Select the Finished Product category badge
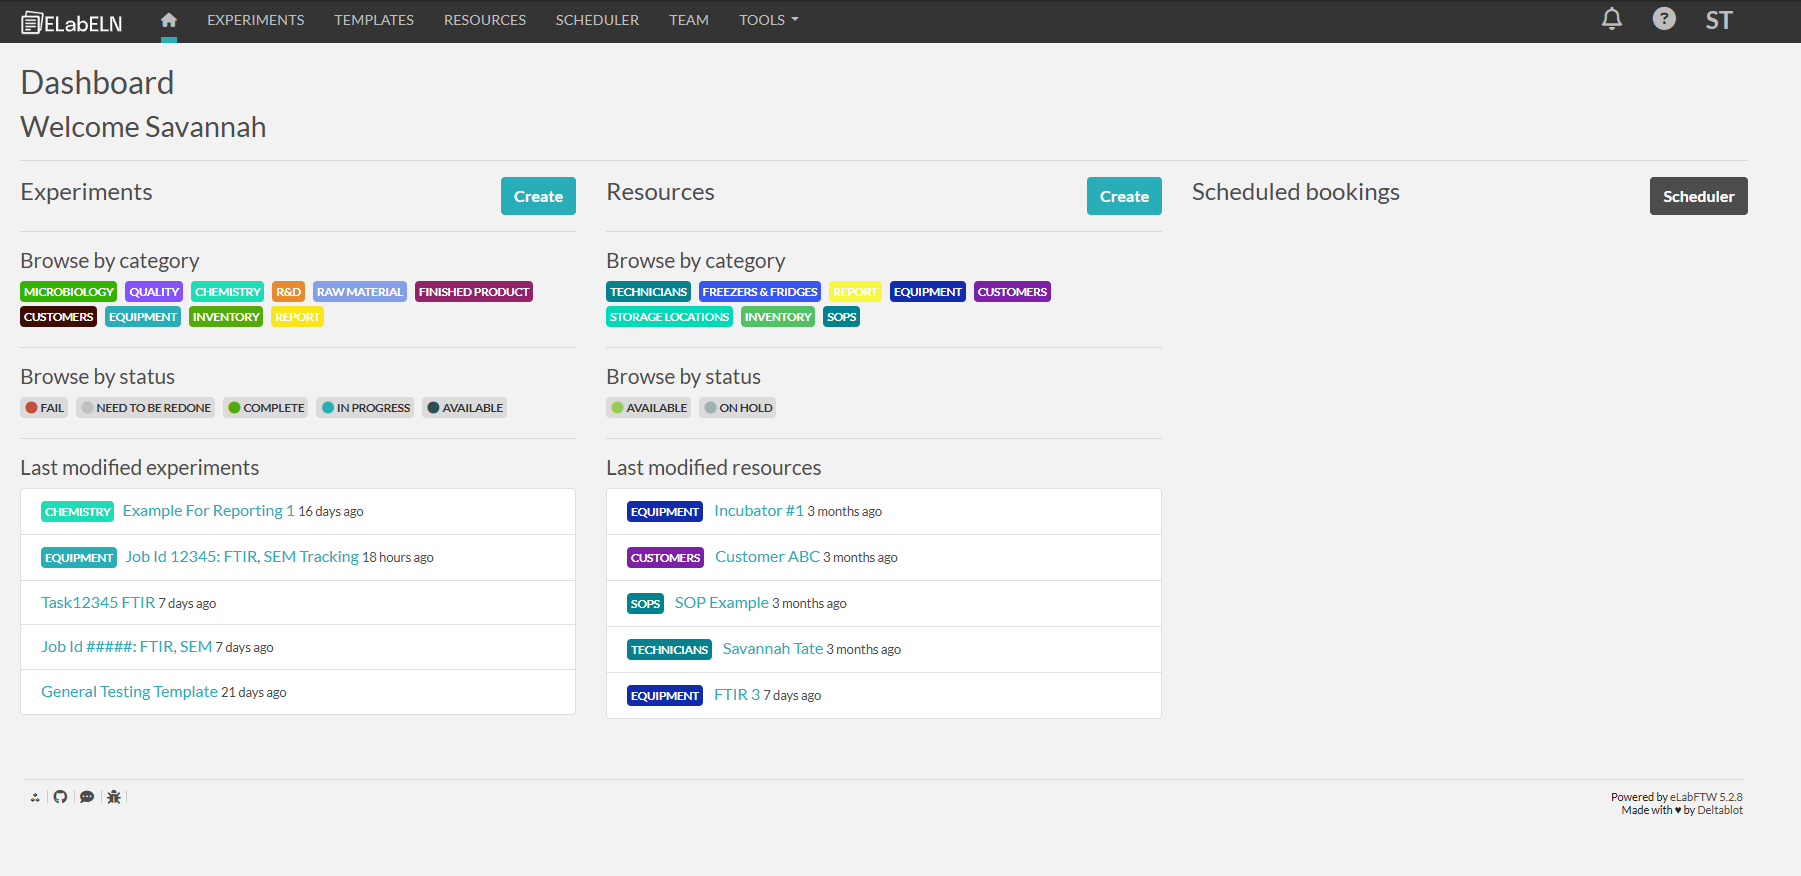 tap(473, 292)
